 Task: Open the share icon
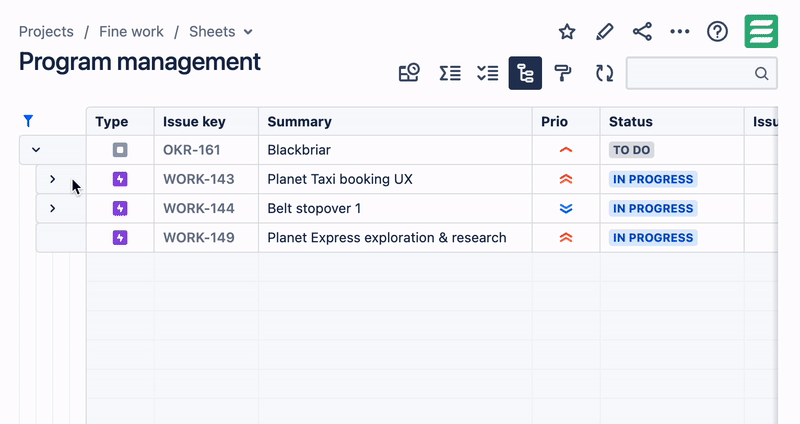(x=642, y=32)
